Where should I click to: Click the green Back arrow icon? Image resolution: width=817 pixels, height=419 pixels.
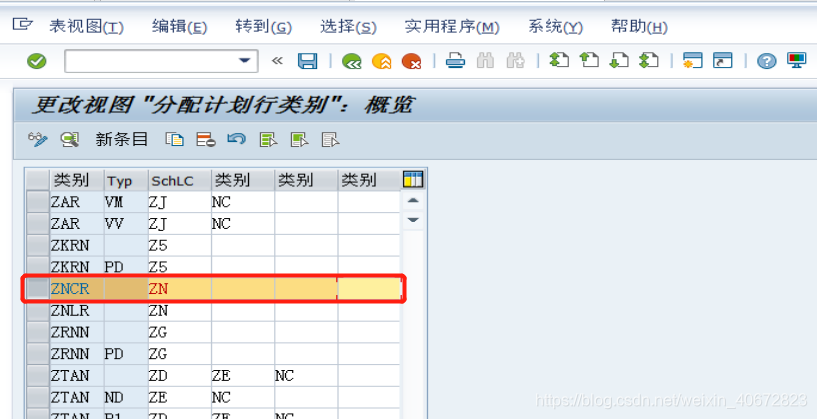click(x=352, y=62)
